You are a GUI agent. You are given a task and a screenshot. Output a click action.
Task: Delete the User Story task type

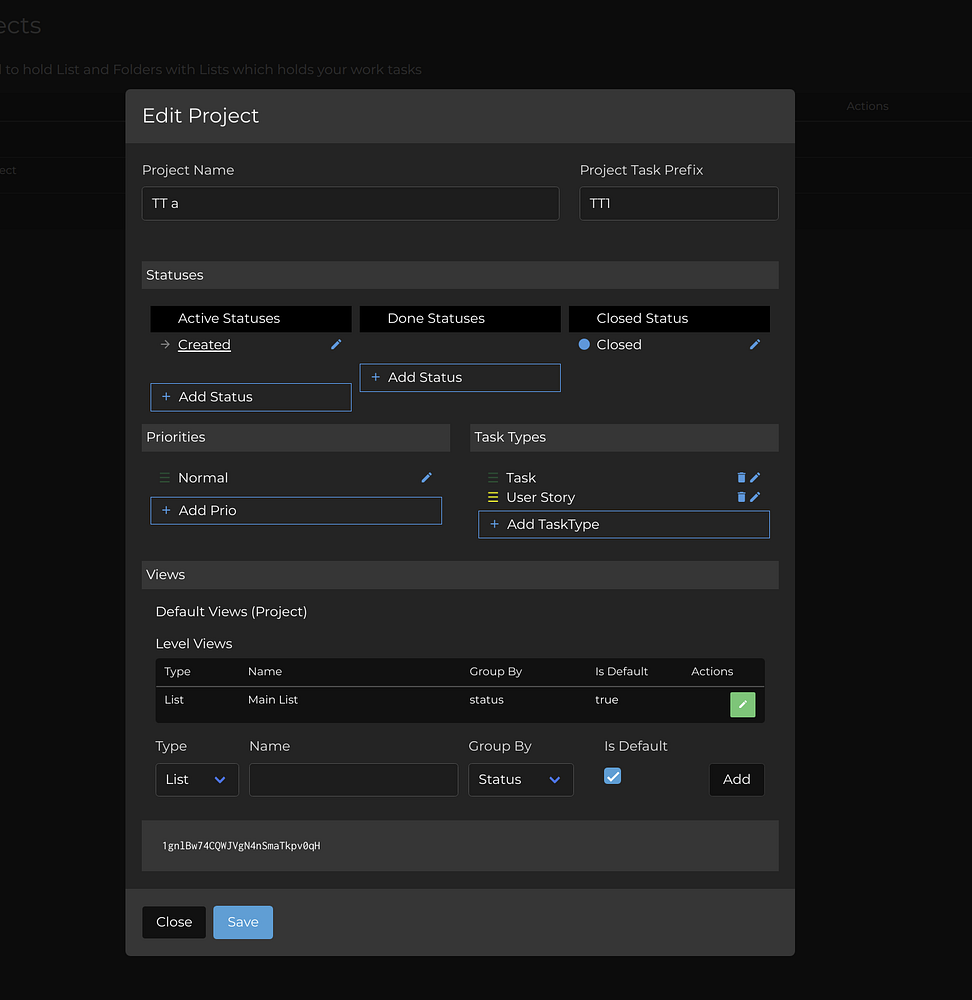click(741, 497)
